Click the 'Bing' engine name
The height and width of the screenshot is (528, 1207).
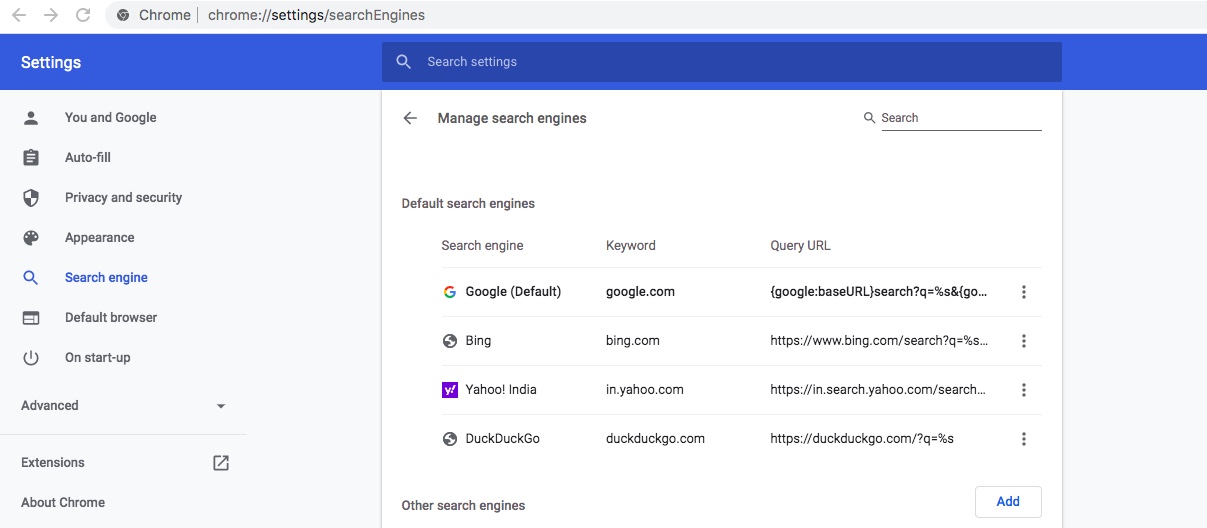coord(478,341)
